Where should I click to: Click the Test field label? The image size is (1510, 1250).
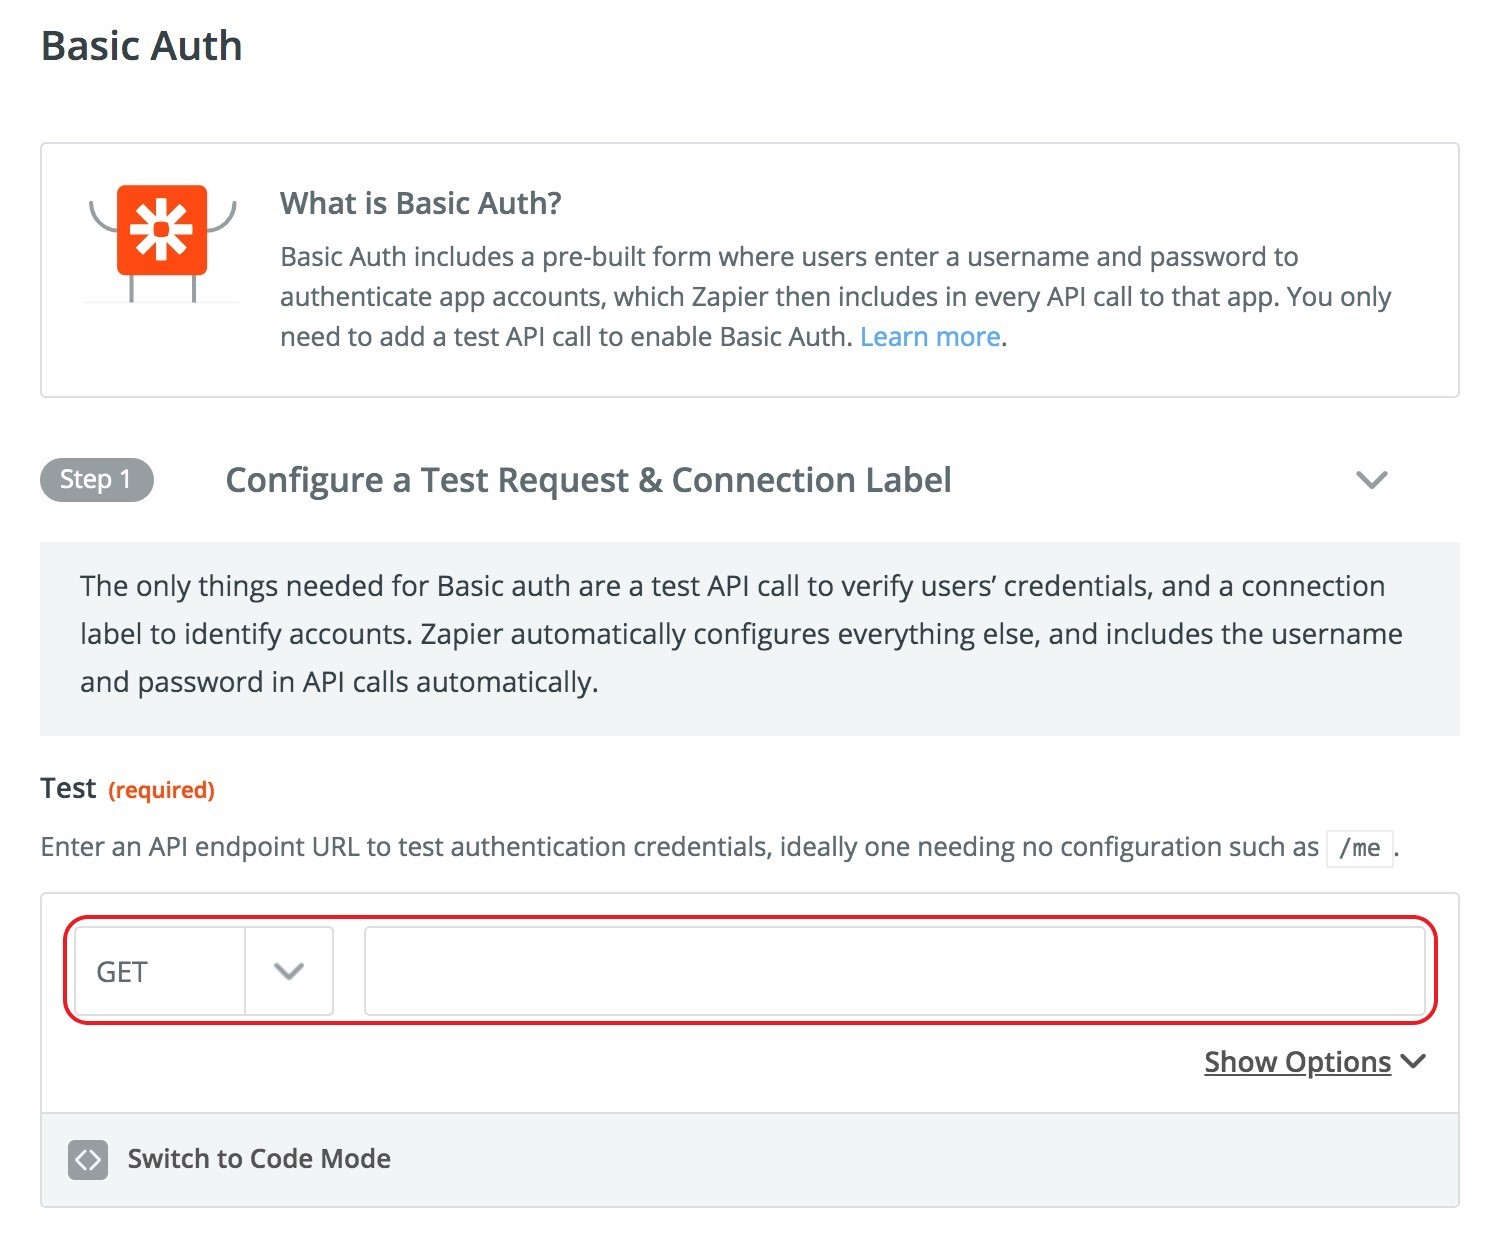point(68,789)
